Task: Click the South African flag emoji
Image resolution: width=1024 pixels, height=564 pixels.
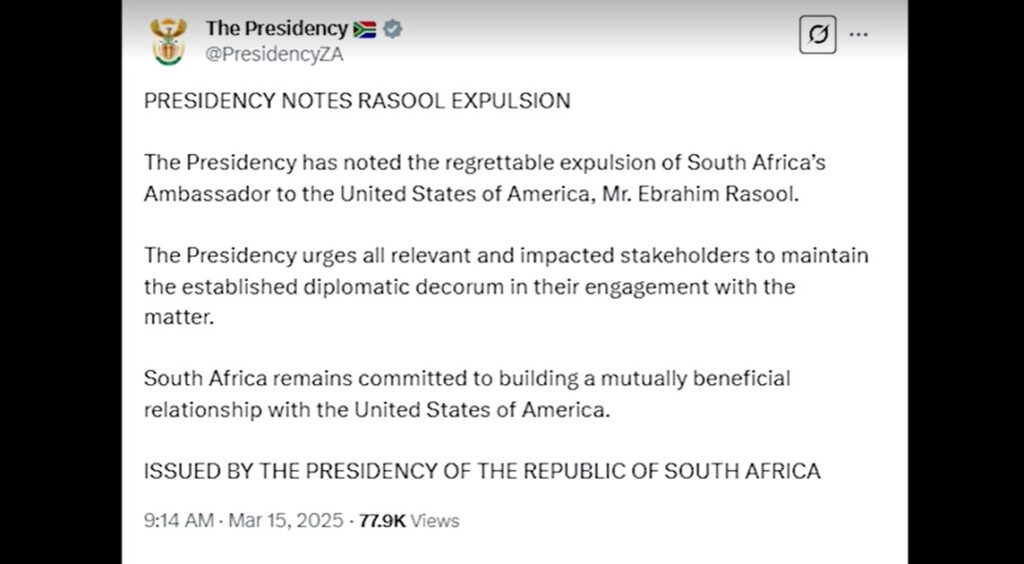Action: pyautogui.click(x=364, y=29)
